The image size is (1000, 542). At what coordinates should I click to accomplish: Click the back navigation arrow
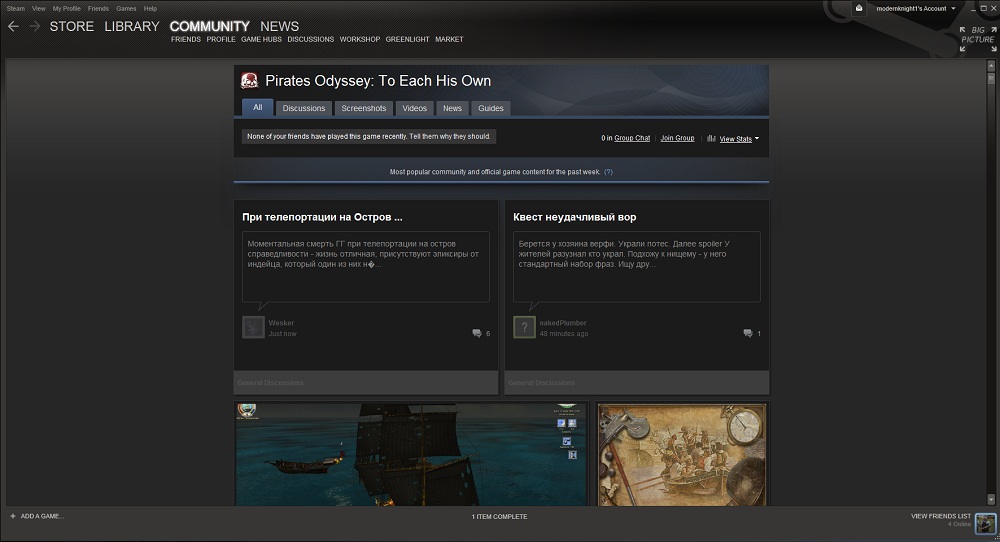point(13,27)
